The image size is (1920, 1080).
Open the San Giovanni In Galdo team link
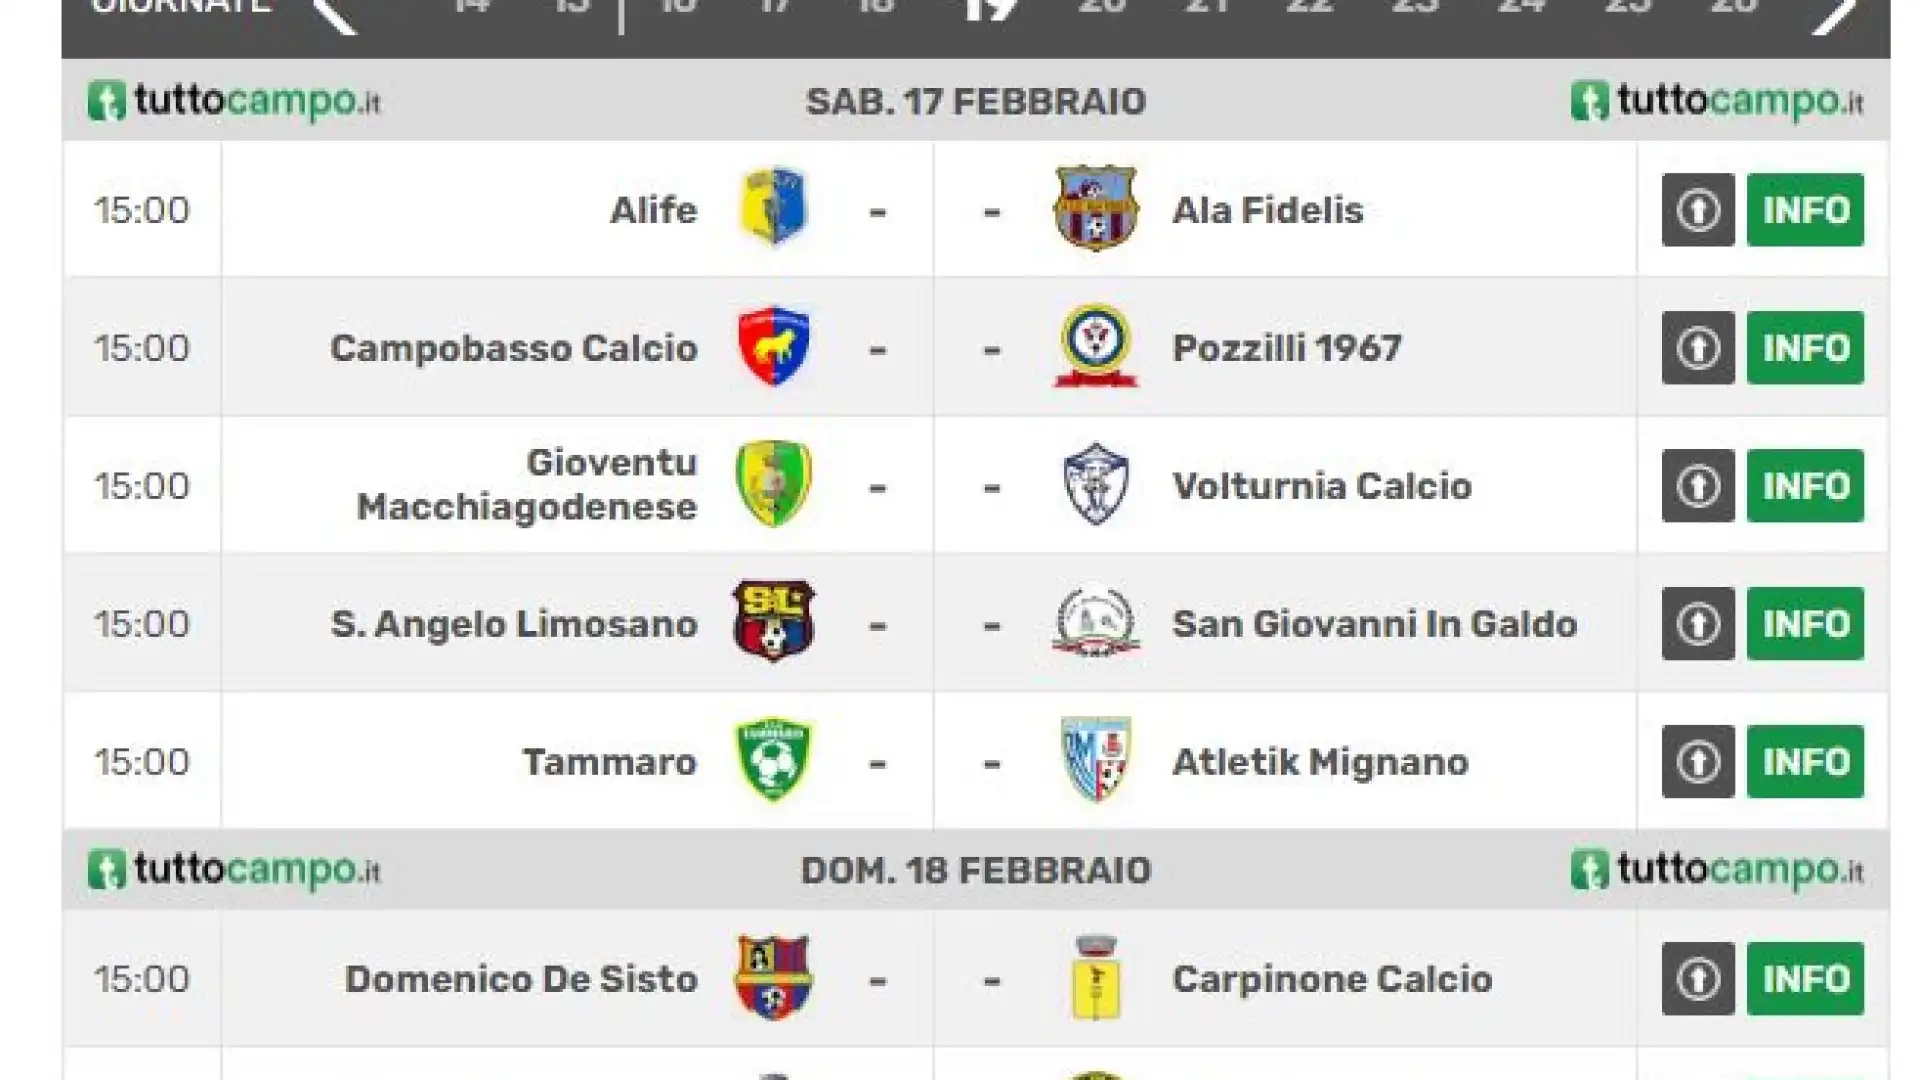point(1374,624)
